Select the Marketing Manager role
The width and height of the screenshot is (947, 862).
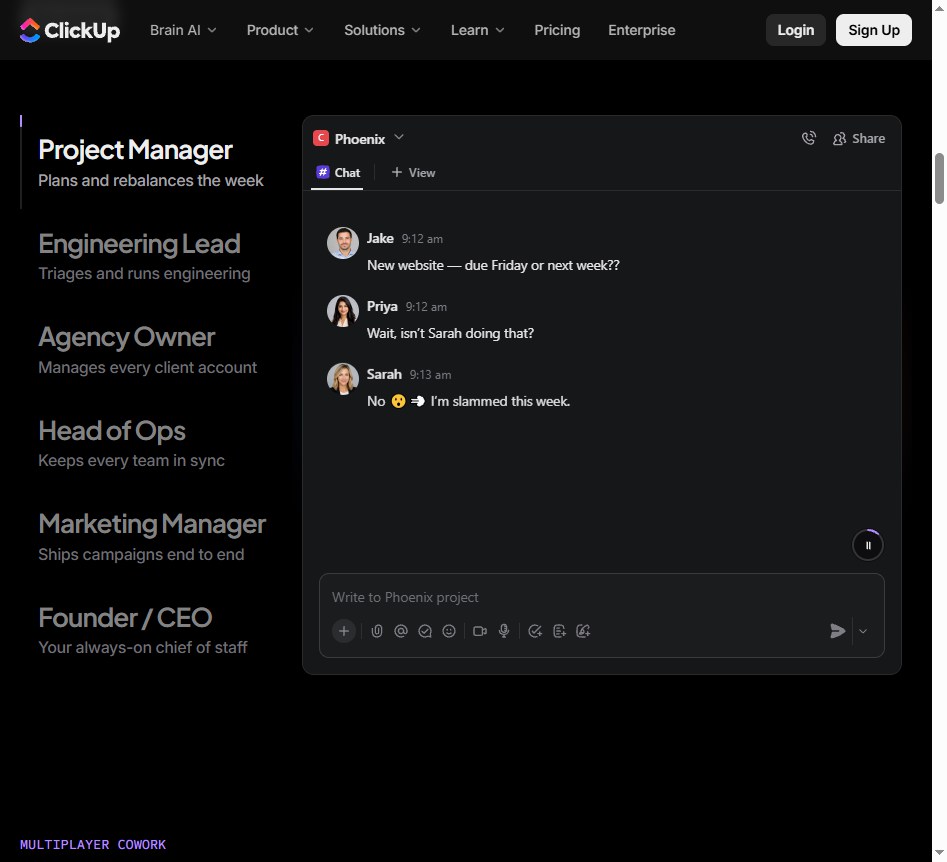click(x=152, y=537)
